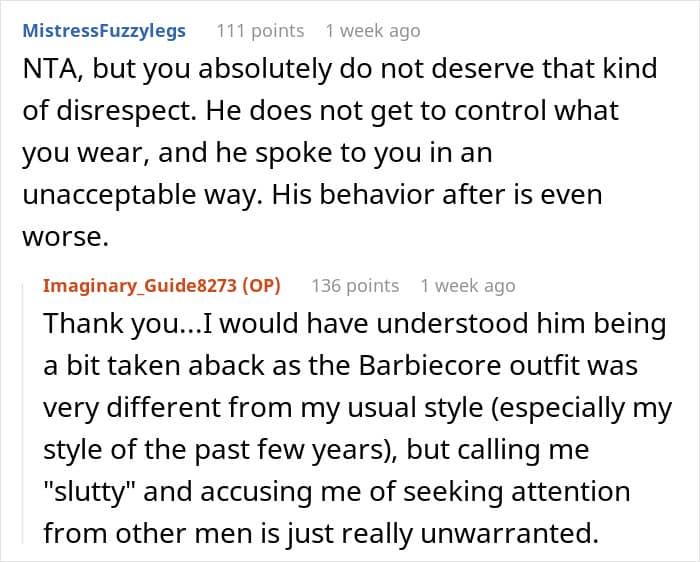Open Imaginary_Guide8273 user profile
This screenshot has height=562, width=700.
[140, 286]
